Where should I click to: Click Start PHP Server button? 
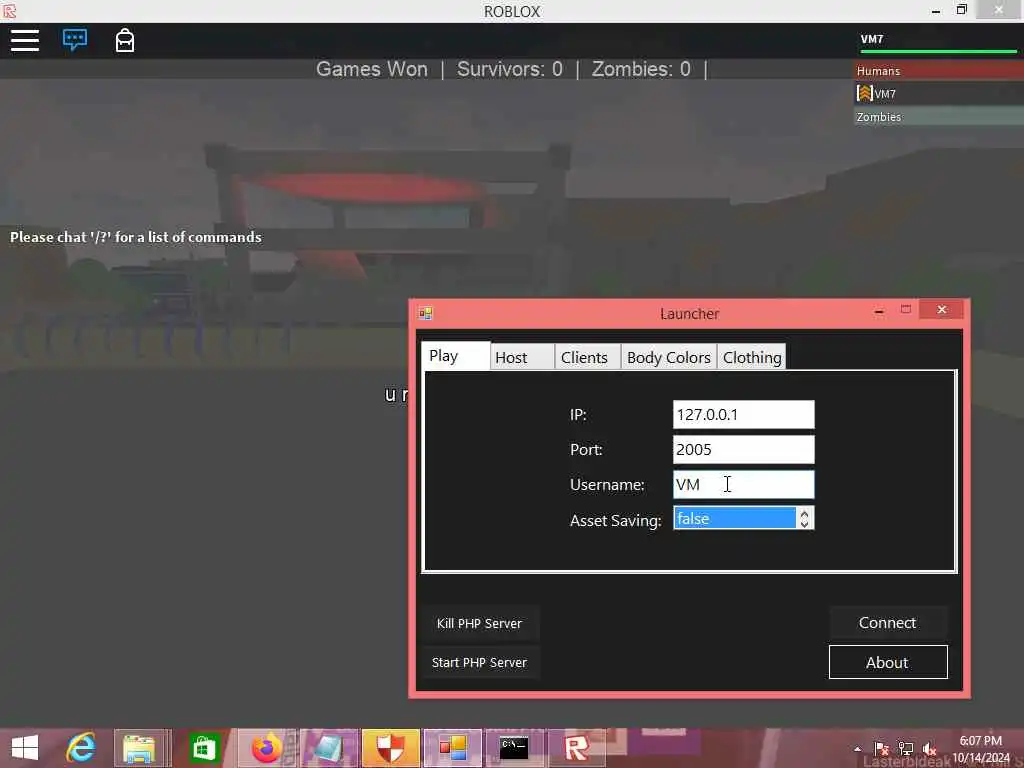coord(479,662)
